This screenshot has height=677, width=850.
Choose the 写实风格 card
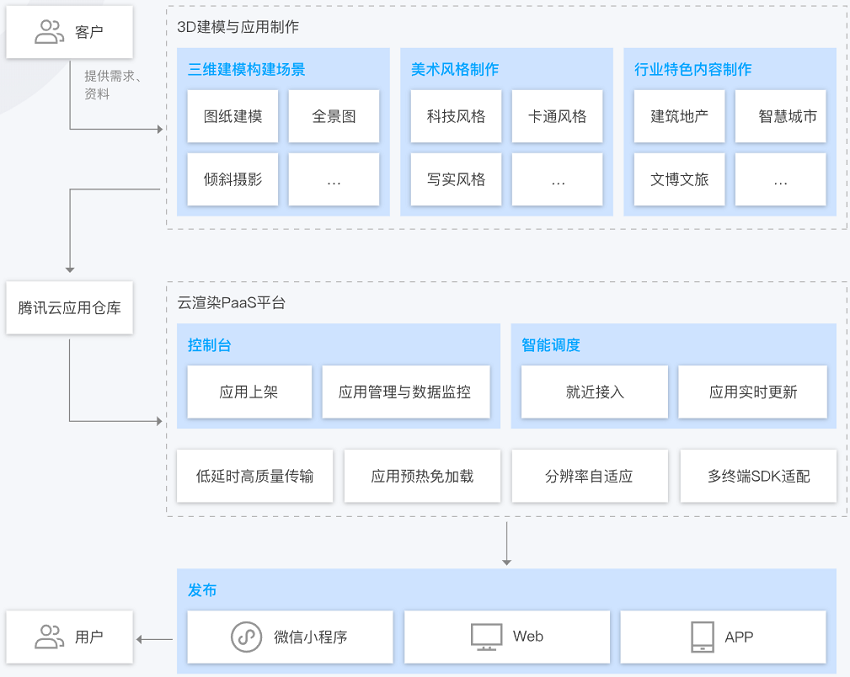pos(456,179)
